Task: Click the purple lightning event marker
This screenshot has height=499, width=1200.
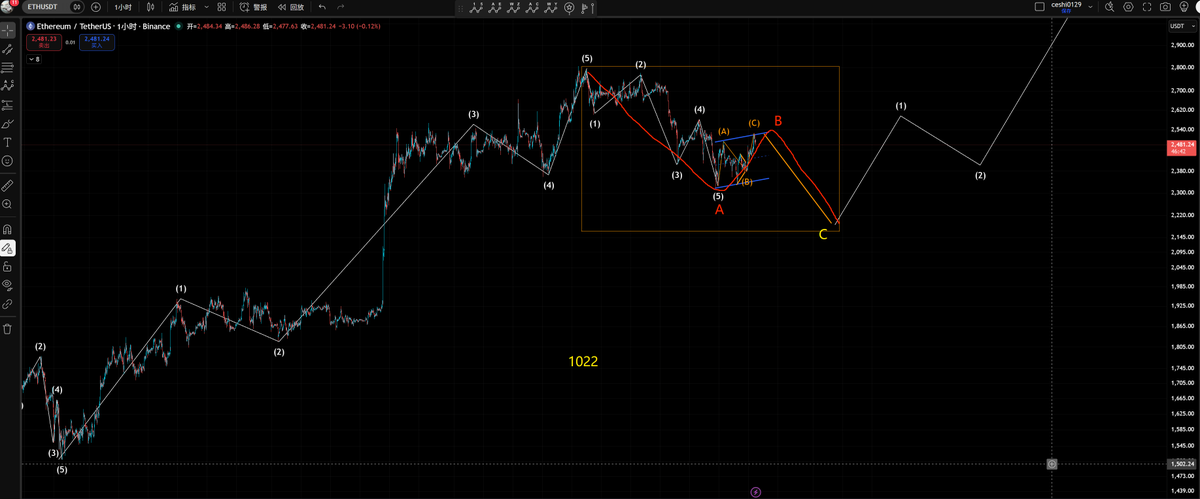Action: [755, 491]
